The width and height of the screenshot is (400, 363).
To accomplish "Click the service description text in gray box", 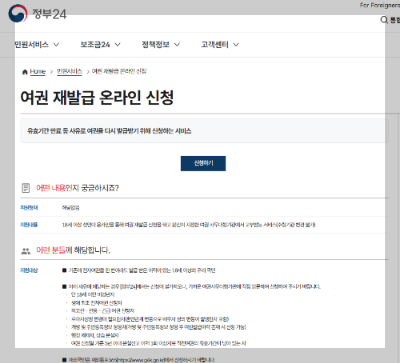I will coord(109,131).
